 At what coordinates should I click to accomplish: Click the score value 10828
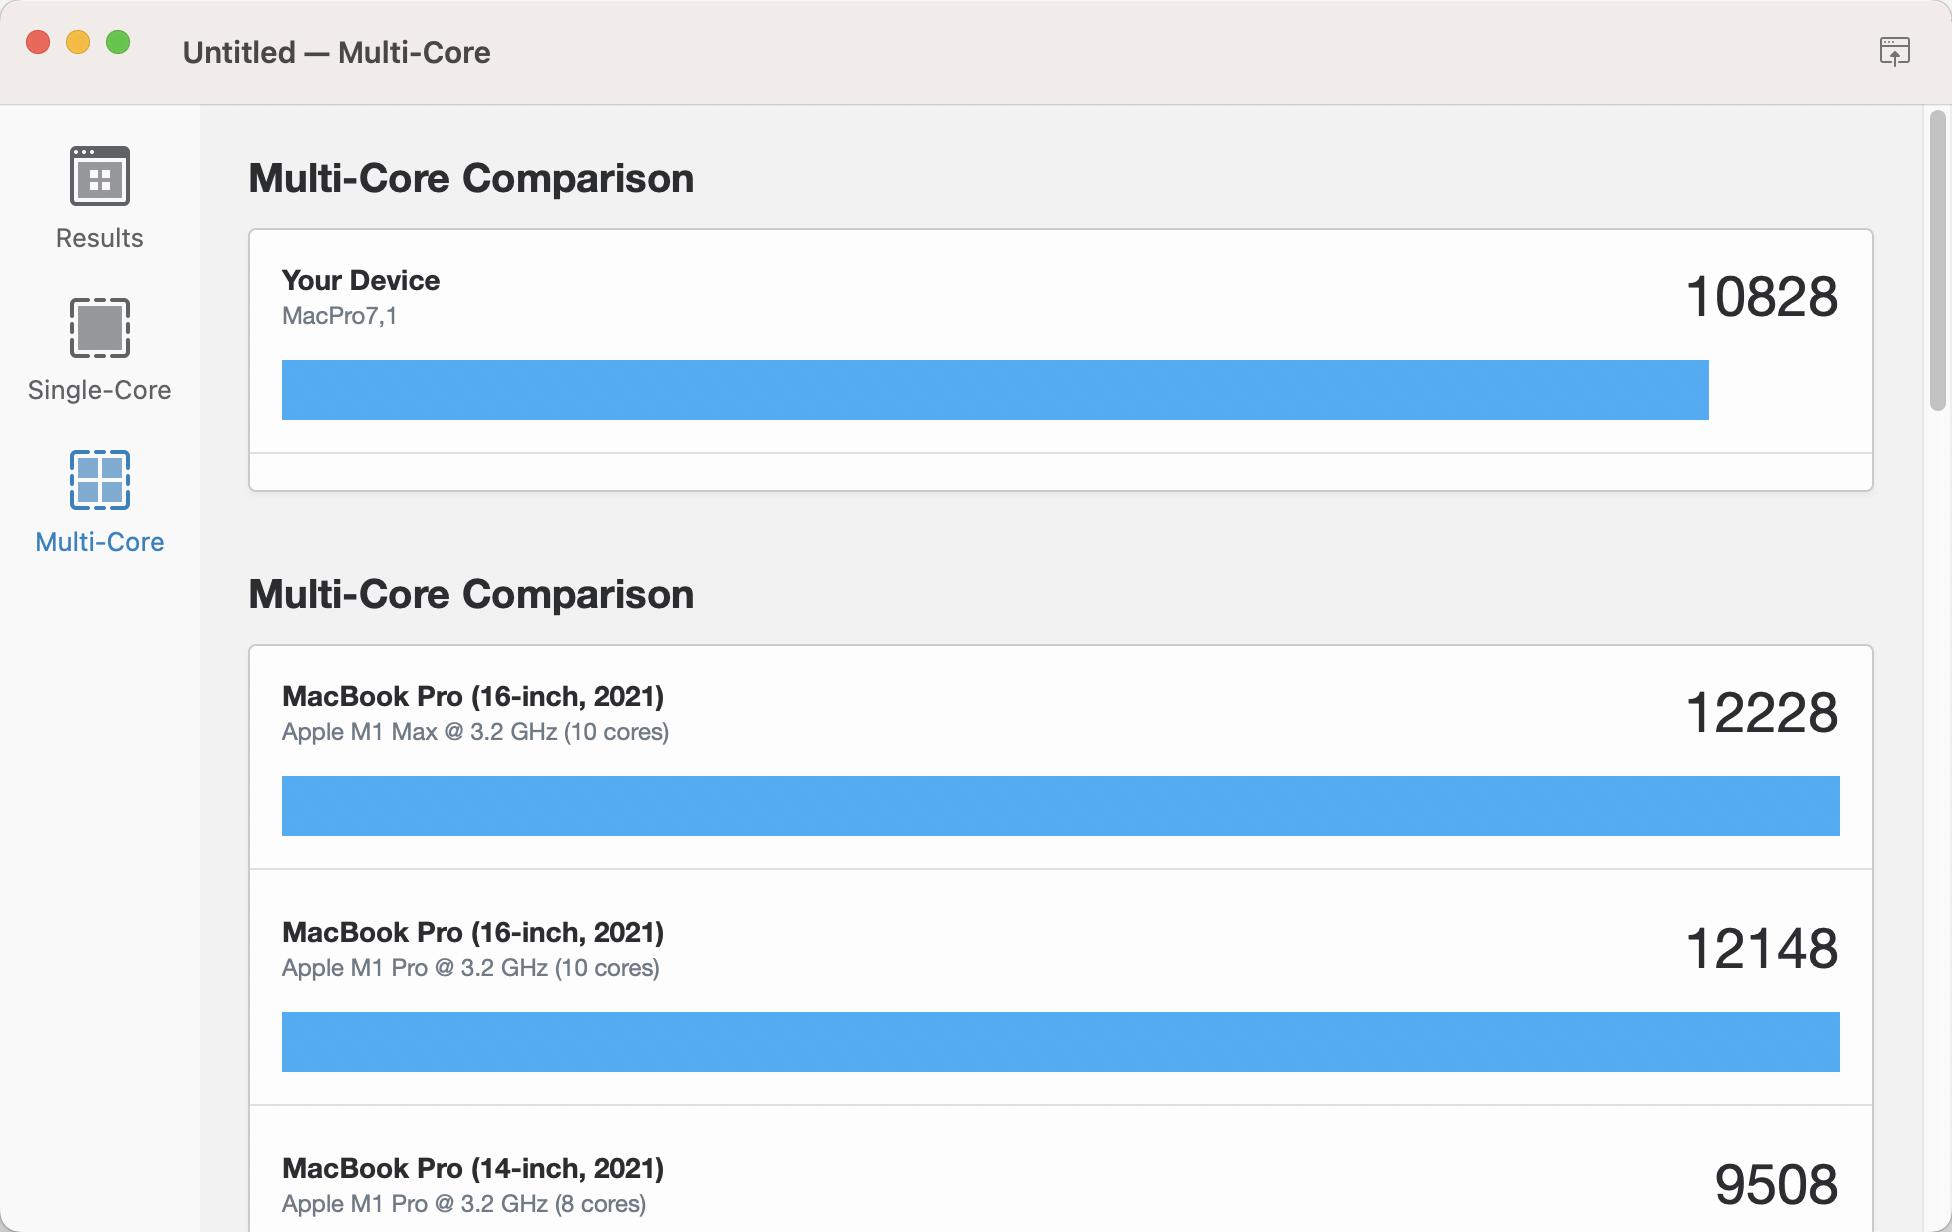pyautogui.click(x=1761, y=296)
